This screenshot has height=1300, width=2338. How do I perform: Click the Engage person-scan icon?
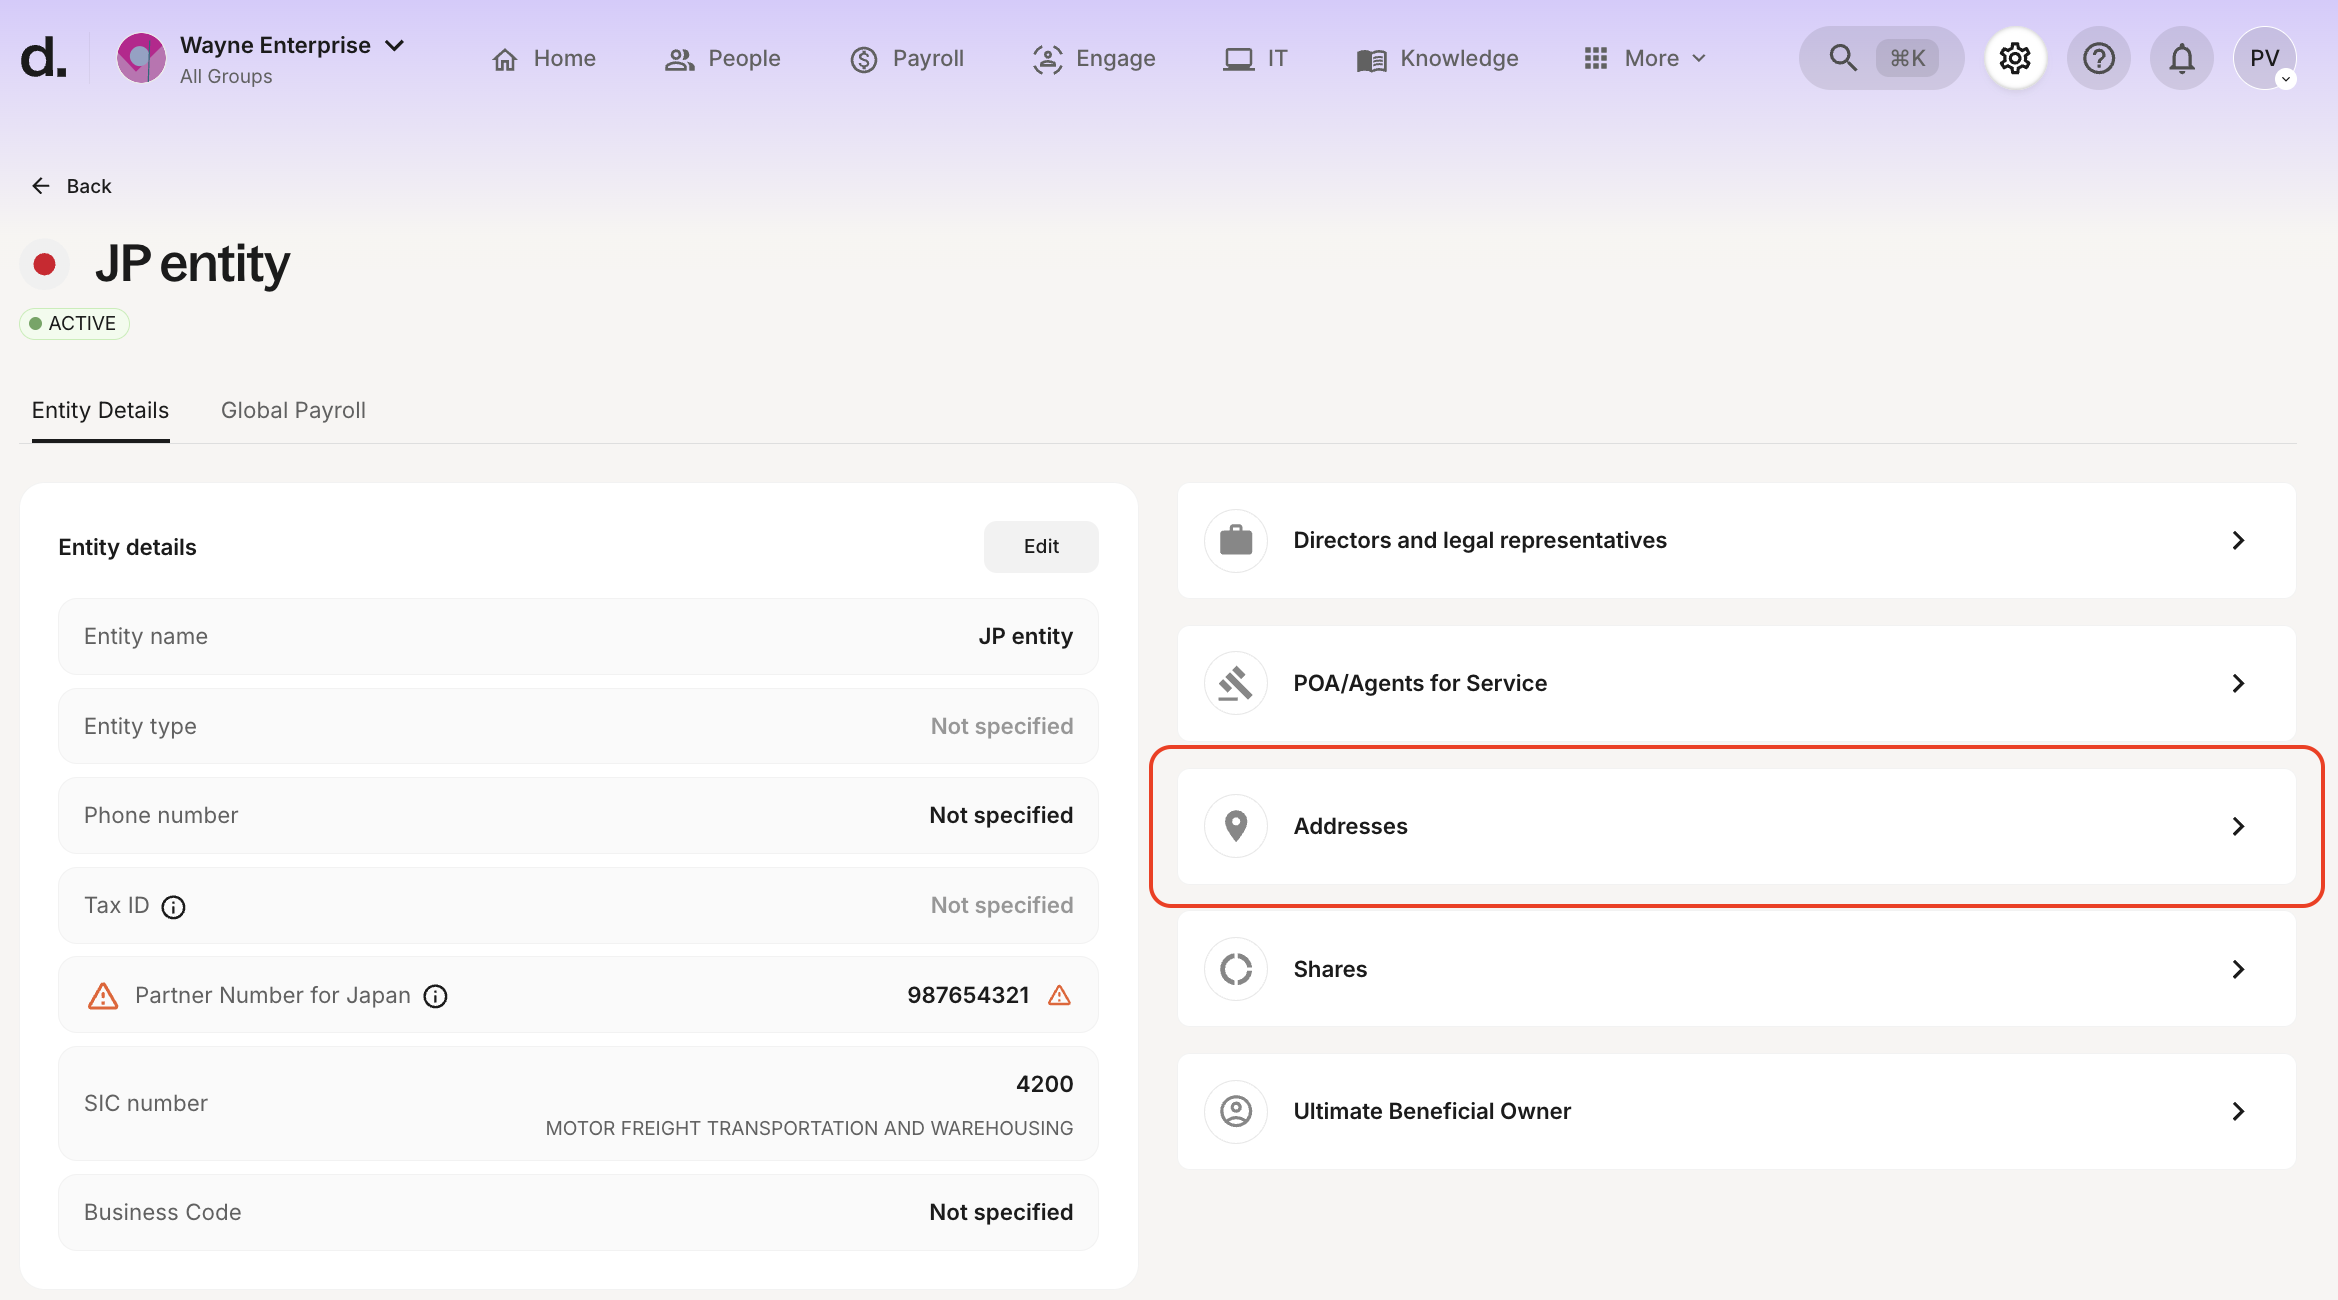[x=1047, y=59]
